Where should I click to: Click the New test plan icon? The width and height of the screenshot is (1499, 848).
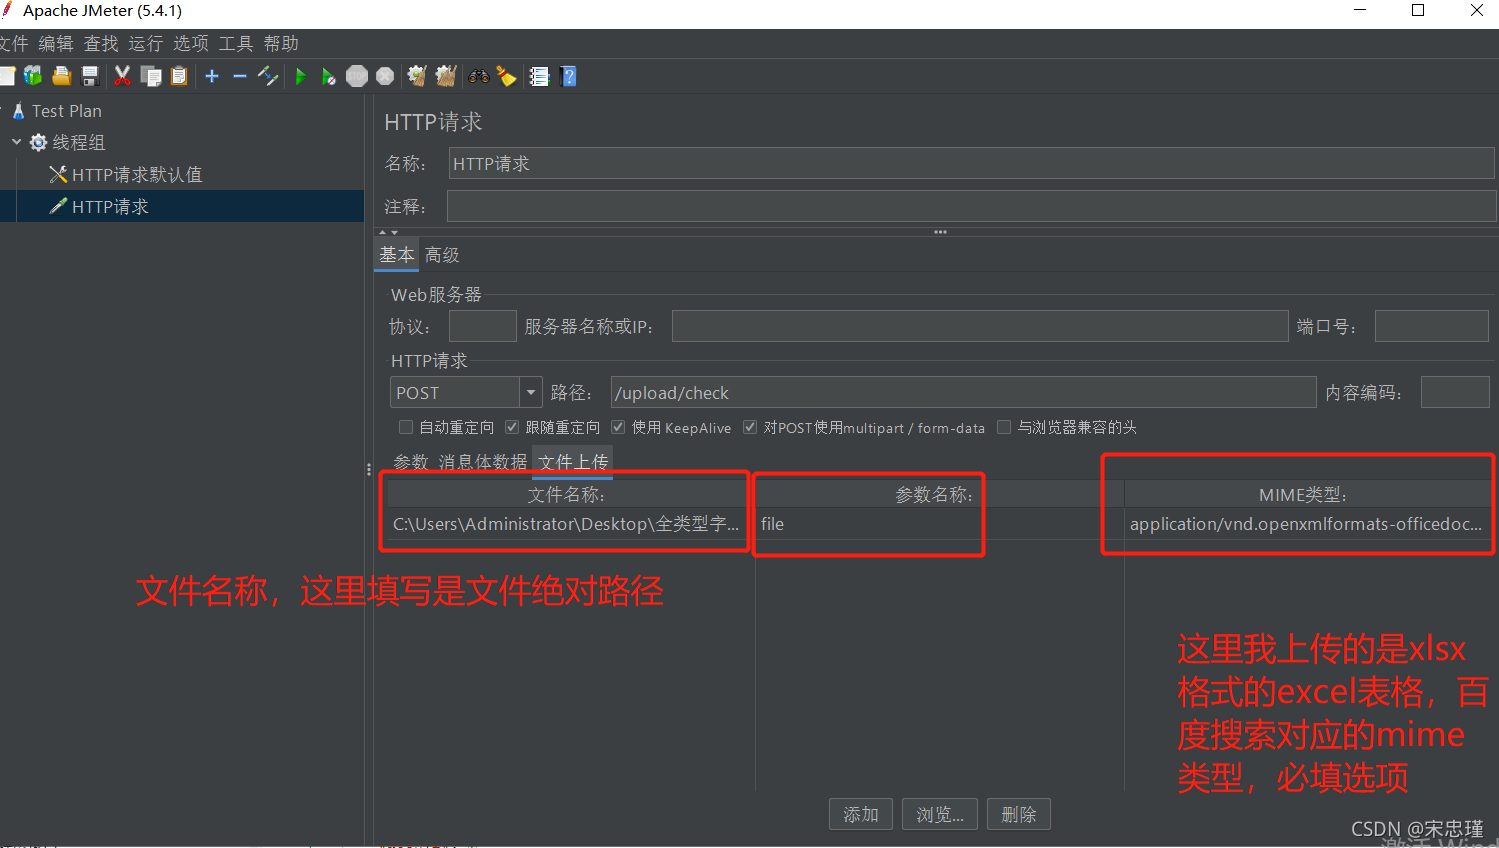(7, 76)
